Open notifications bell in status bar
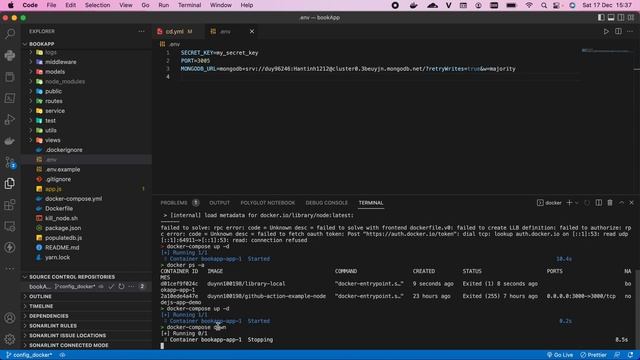 pyautogui.click(x=631, y=355)
